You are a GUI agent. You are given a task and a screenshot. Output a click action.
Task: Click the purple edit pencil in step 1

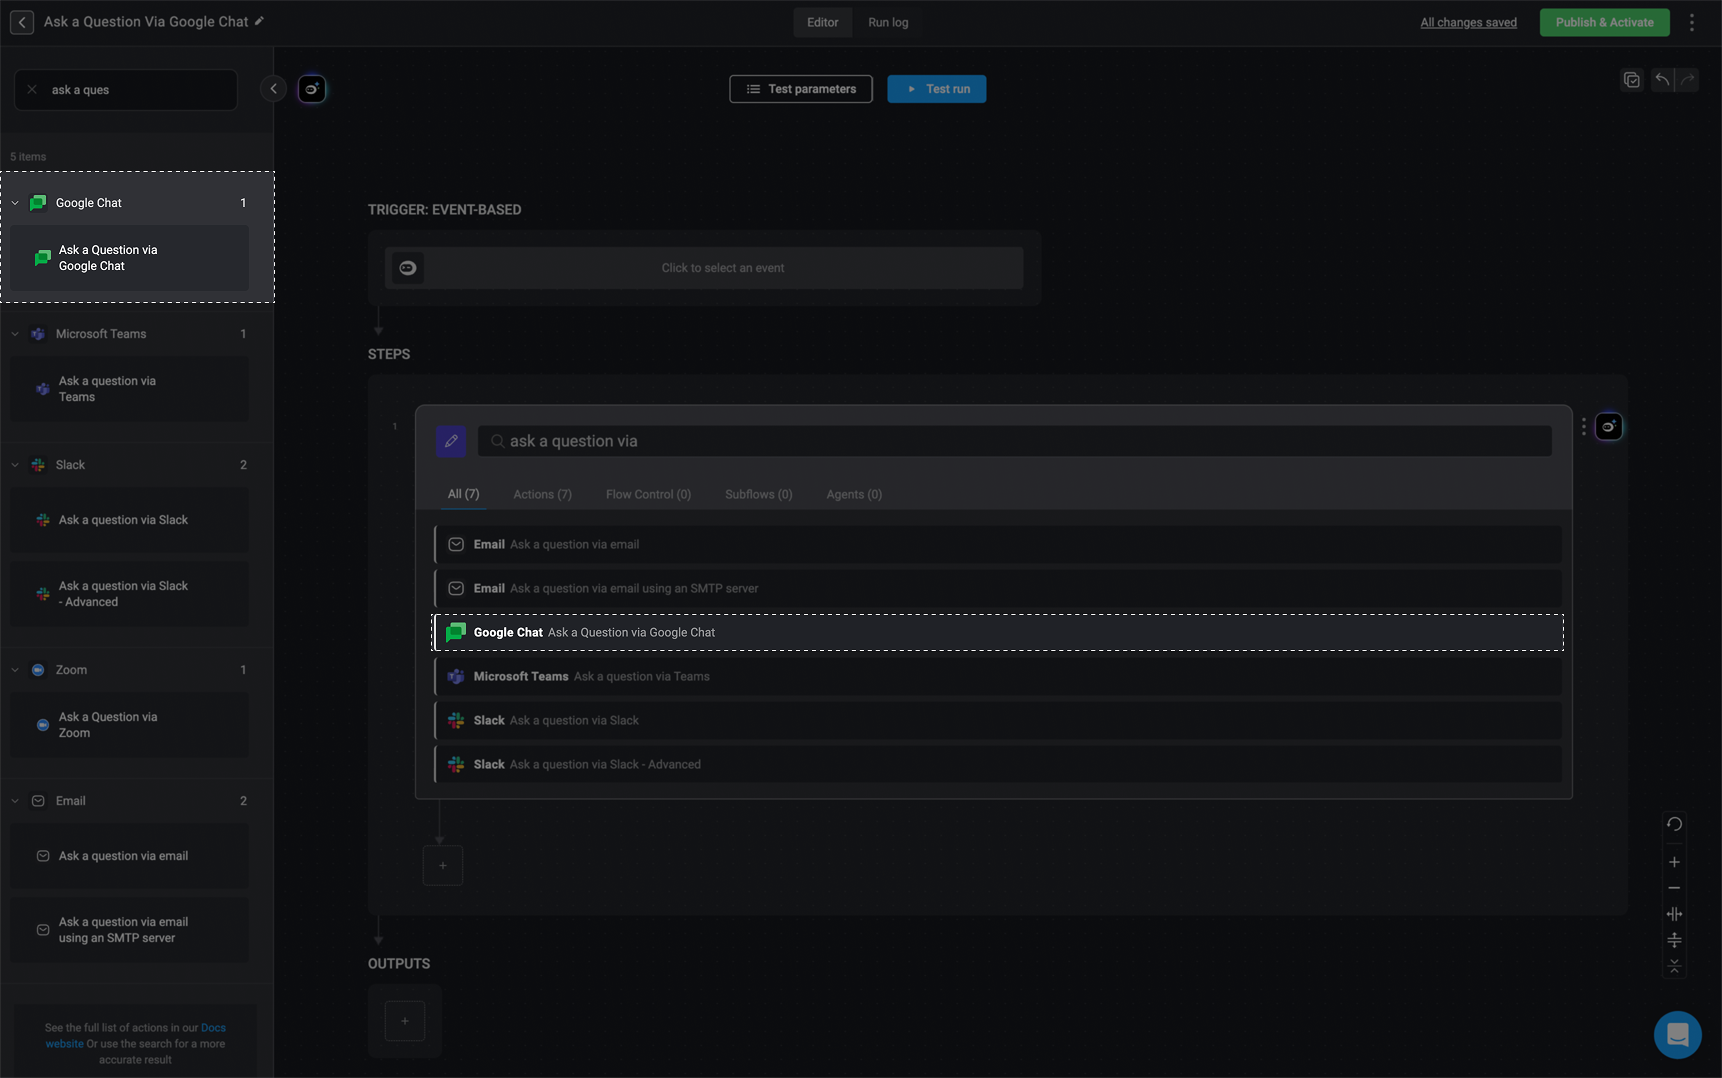point(451,441)
